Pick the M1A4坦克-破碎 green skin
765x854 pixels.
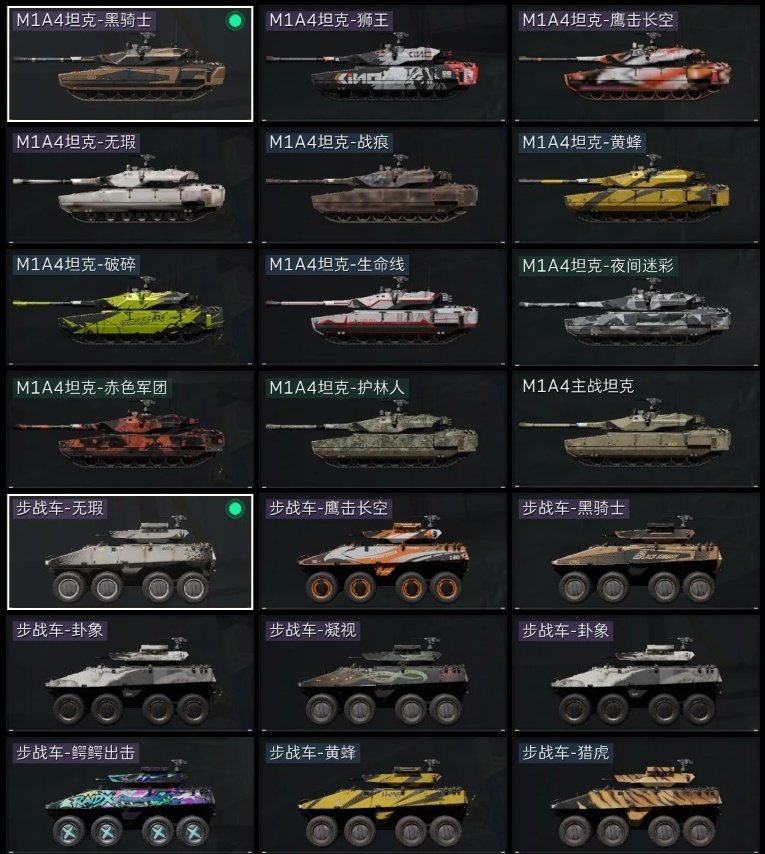tap(130, 307)
